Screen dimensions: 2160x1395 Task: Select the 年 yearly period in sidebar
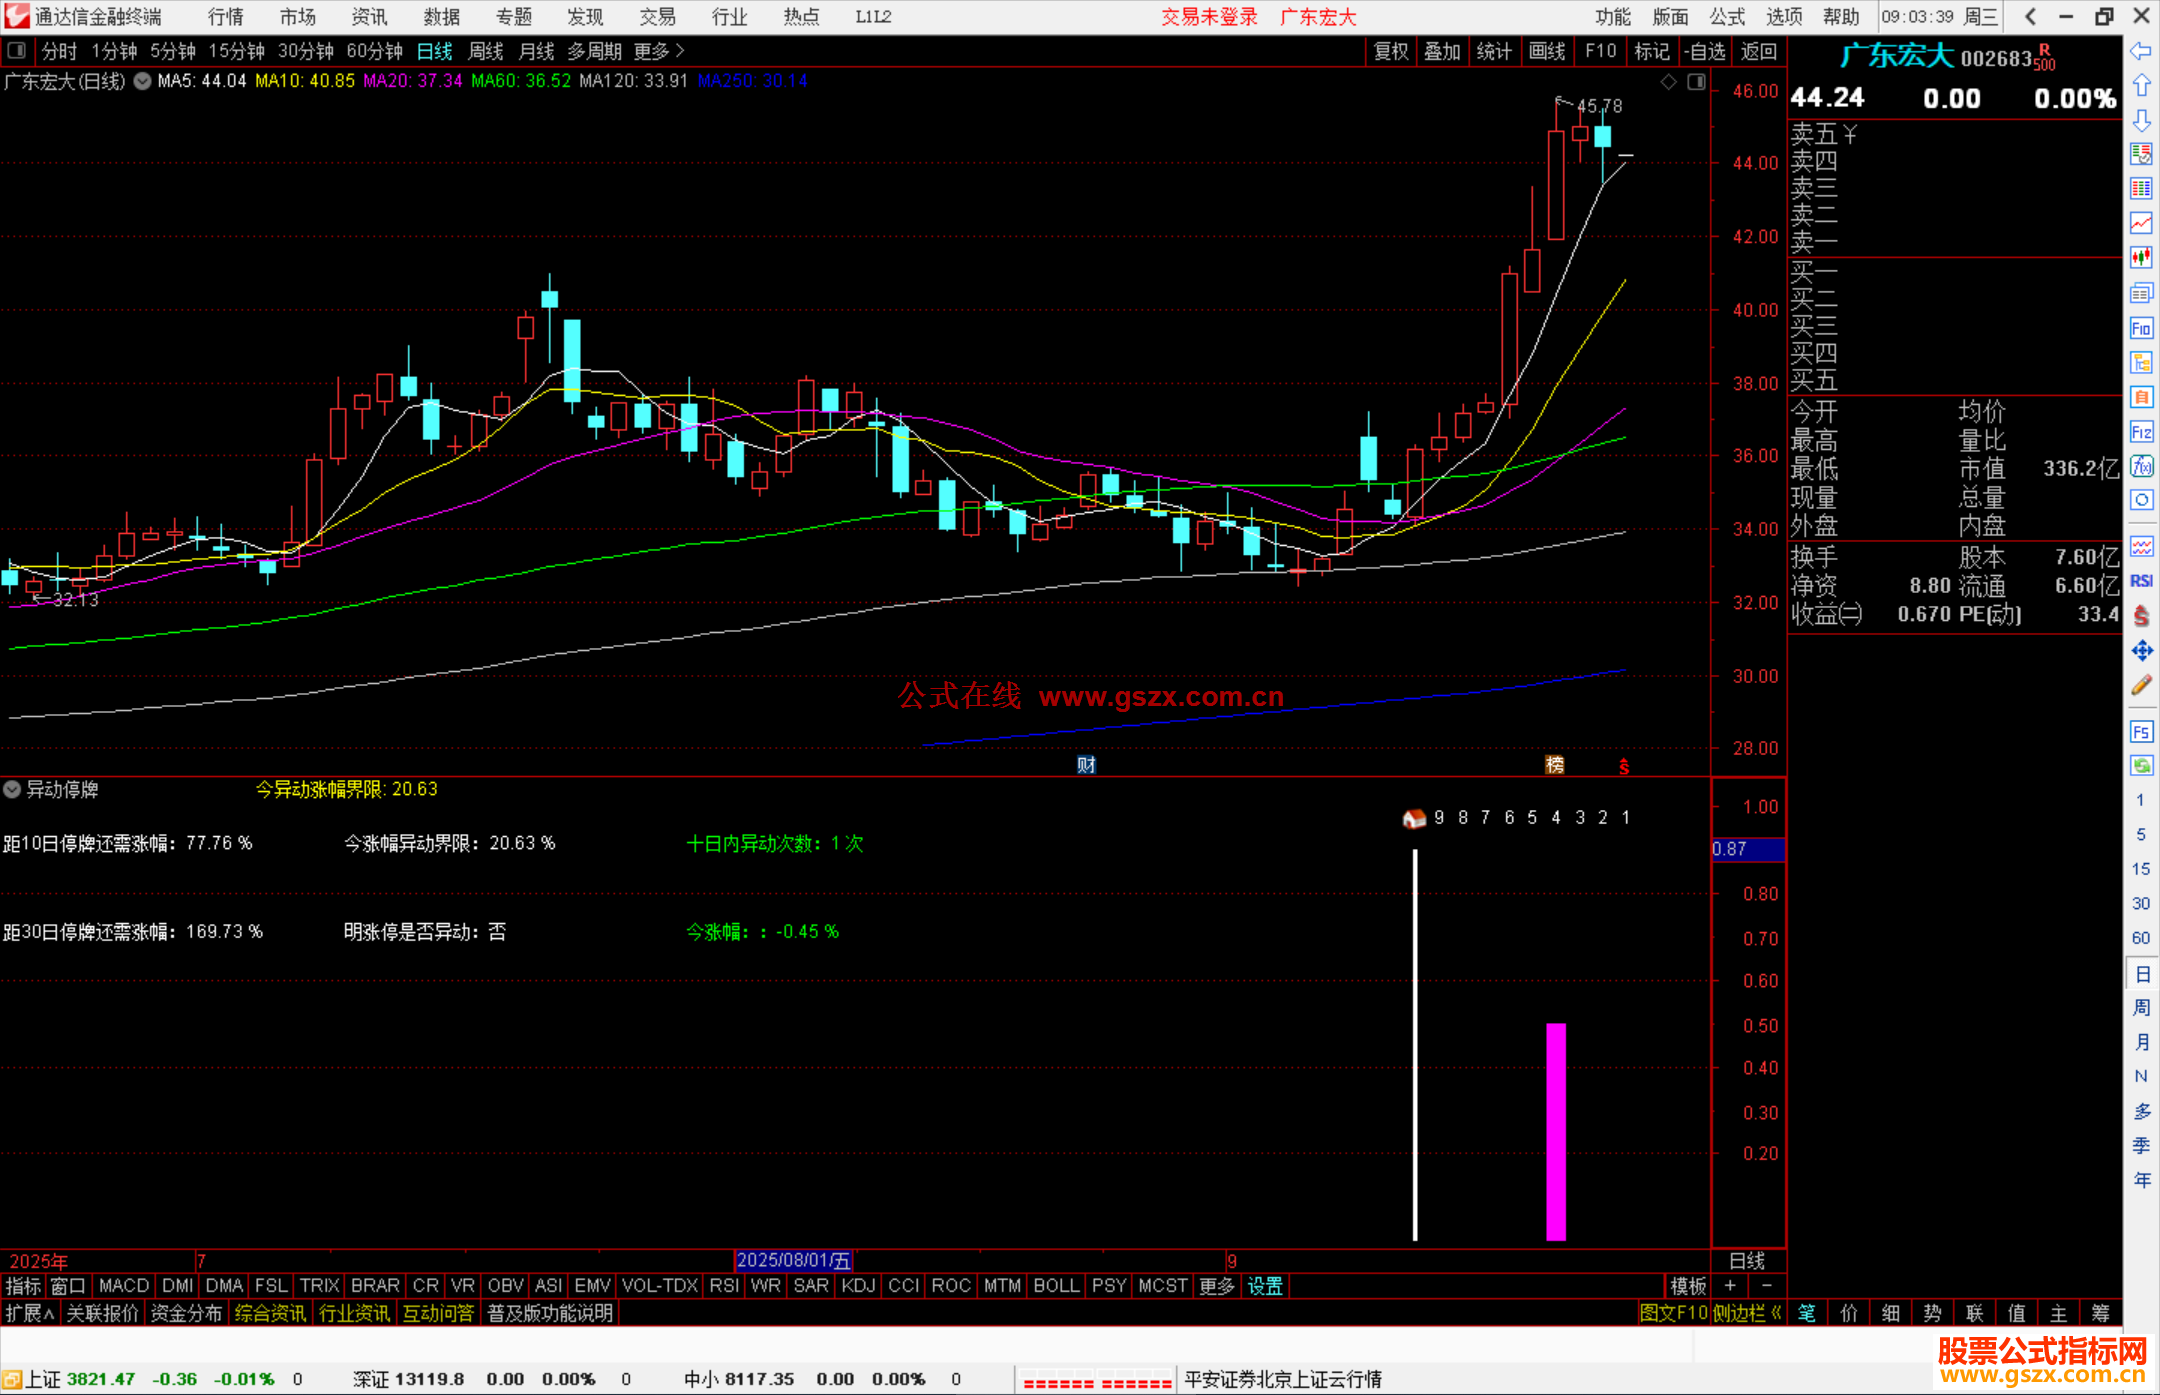click(x=2141, y=1180)
